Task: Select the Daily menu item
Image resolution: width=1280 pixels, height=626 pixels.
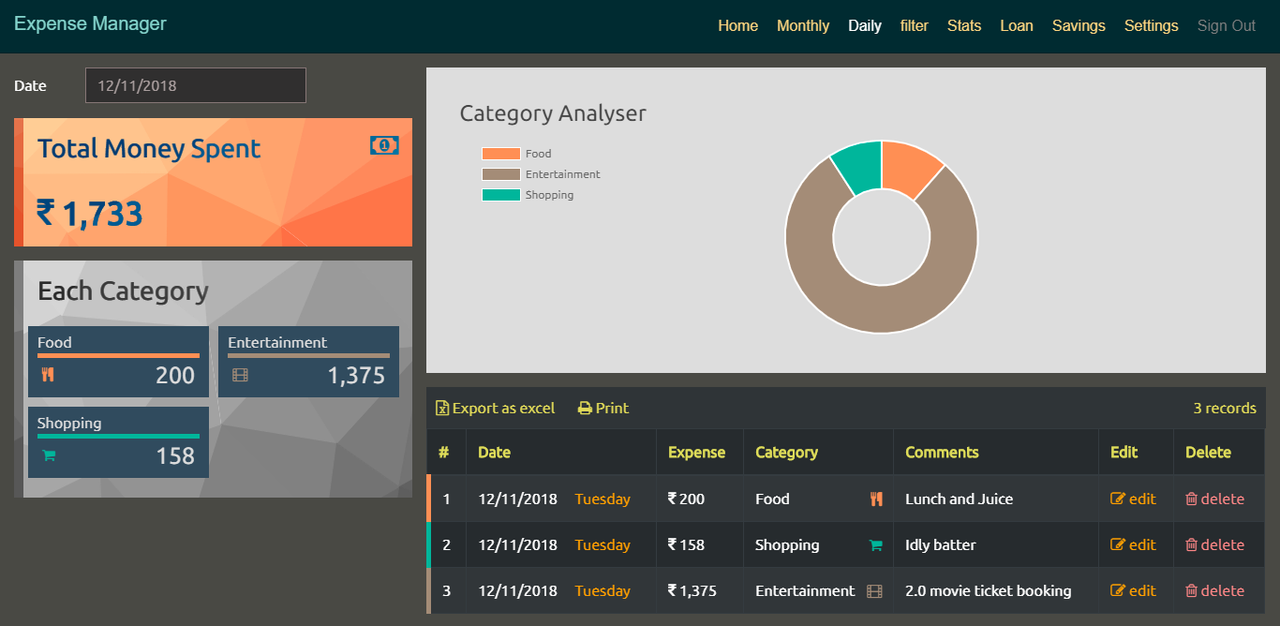Action: 865,26
